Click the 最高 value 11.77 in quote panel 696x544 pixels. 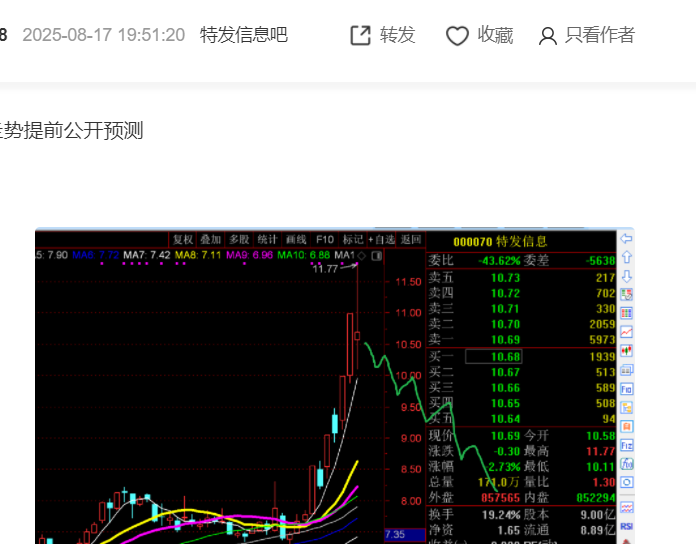(601, 452)
